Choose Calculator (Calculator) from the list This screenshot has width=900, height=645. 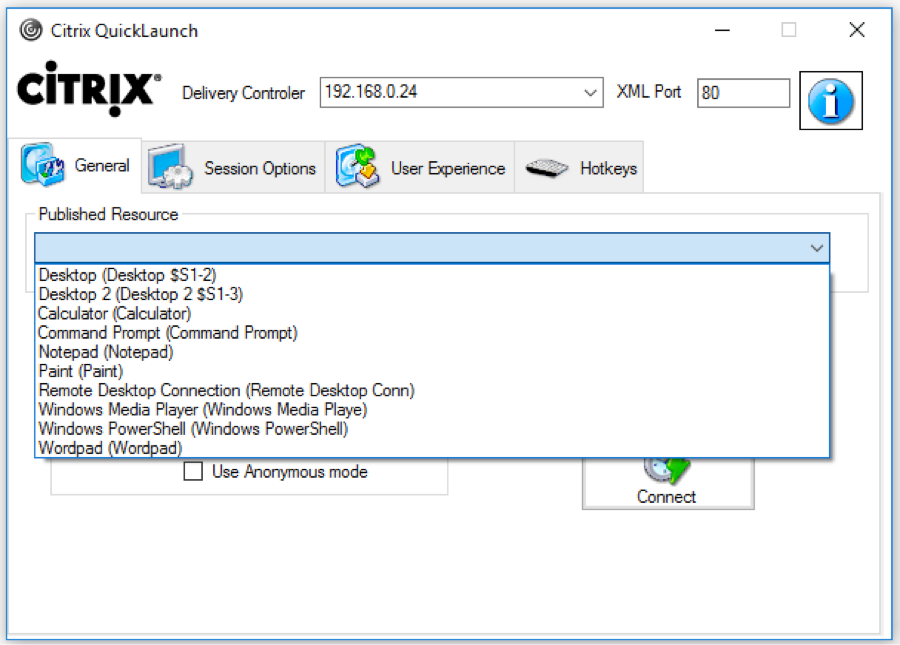click(432, 313)
